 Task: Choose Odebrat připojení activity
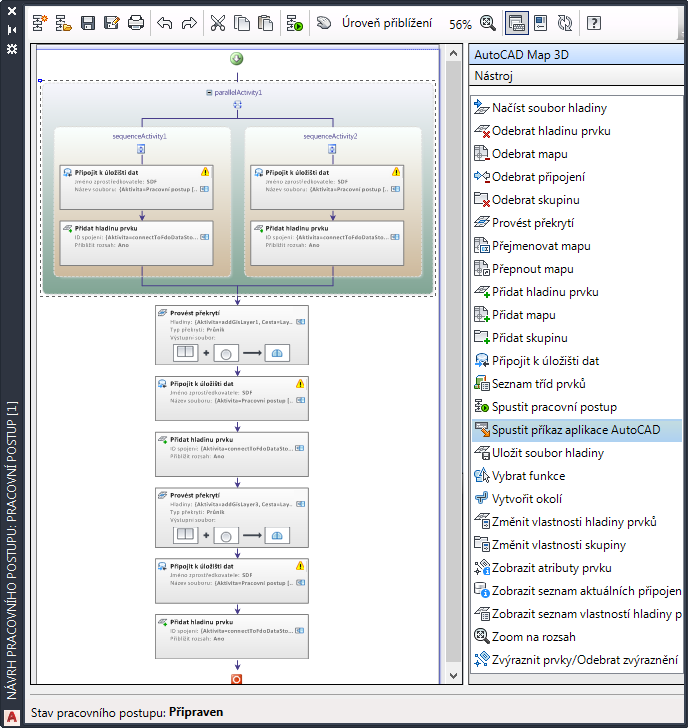[577, 177]
